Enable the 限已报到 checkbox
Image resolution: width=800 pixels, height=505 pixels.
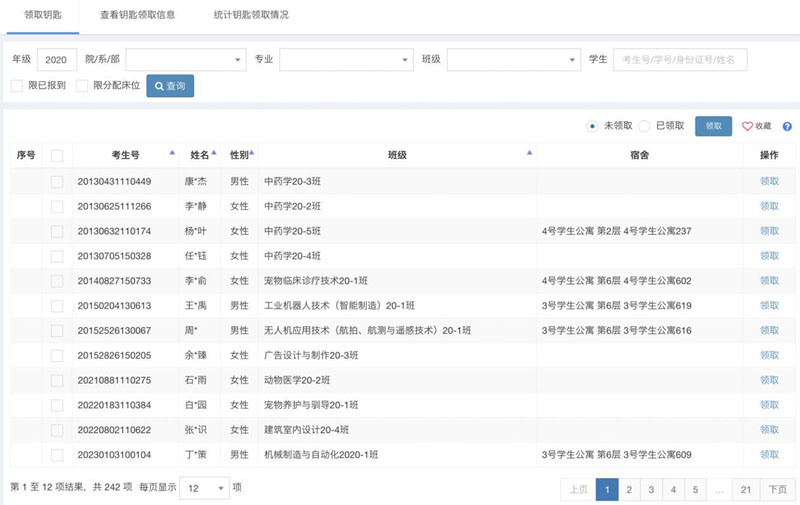point(17,86)
